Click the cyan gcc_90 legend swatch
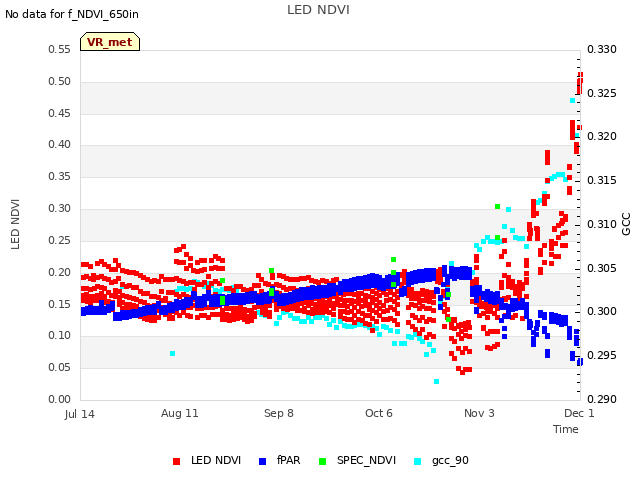This screenshot has height=480, width=640. [418, 461]
